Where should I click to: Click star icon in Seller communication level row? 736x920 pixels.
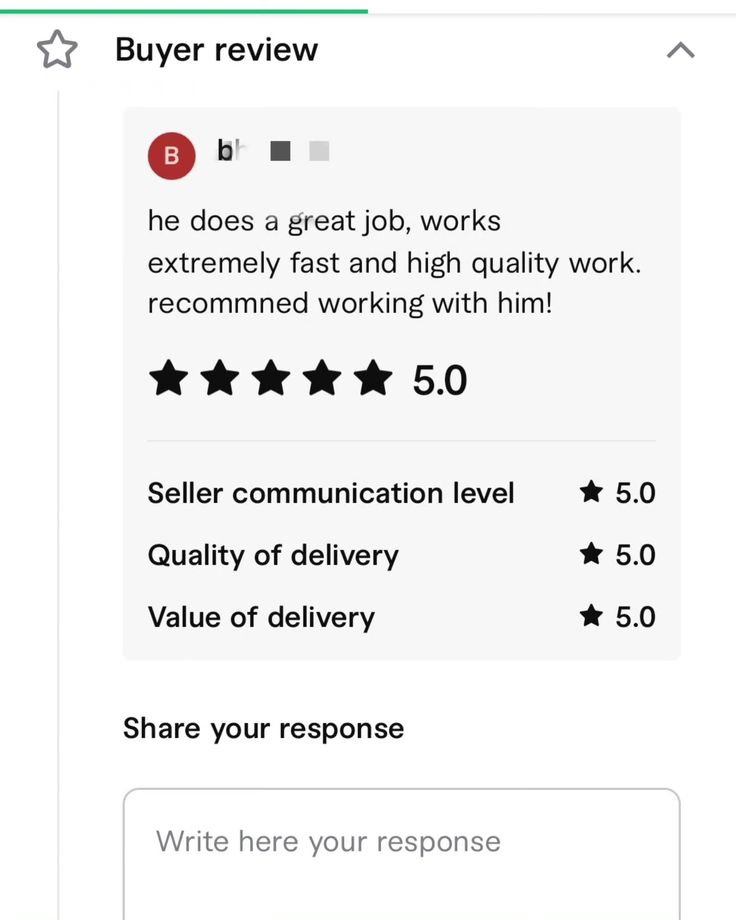coord(591,492)
